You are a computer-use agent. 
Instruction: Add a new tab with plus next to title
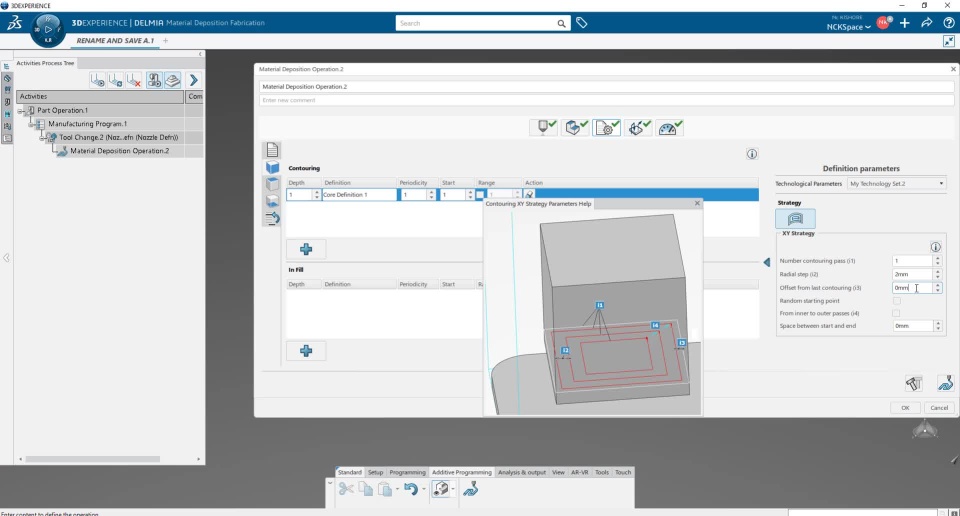tap(165, 40)
